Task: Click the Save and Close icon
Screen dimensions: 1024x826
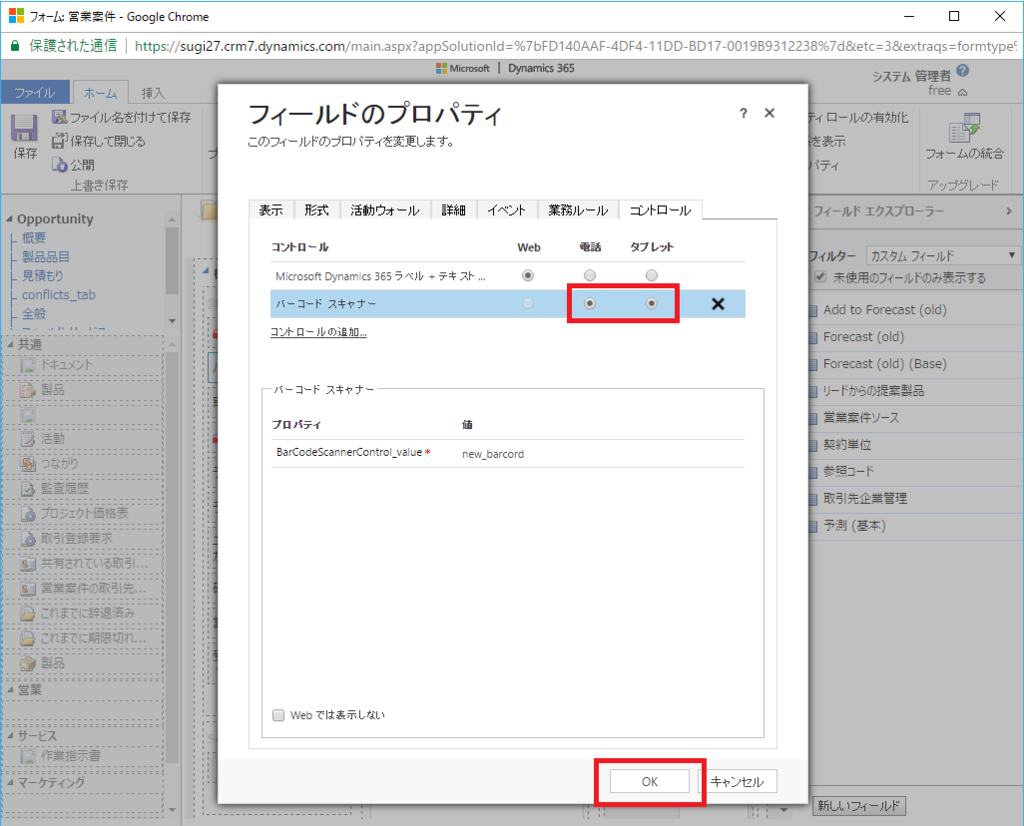Action: [x=59, y=140]
